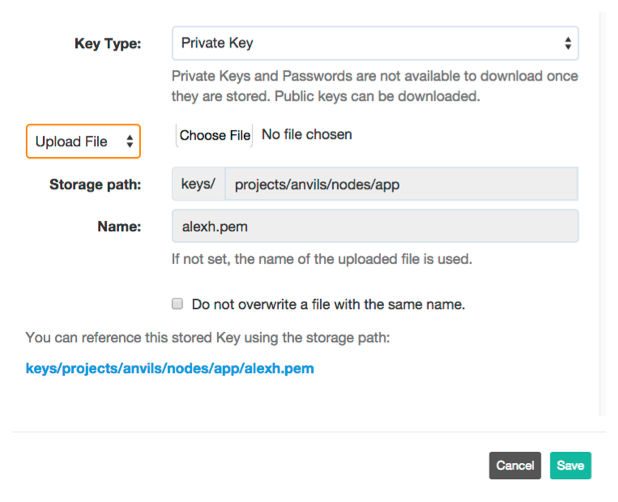The image size is (618, 502).
Task: Click the 'No file chosen' text
Action: coord(307,135)
